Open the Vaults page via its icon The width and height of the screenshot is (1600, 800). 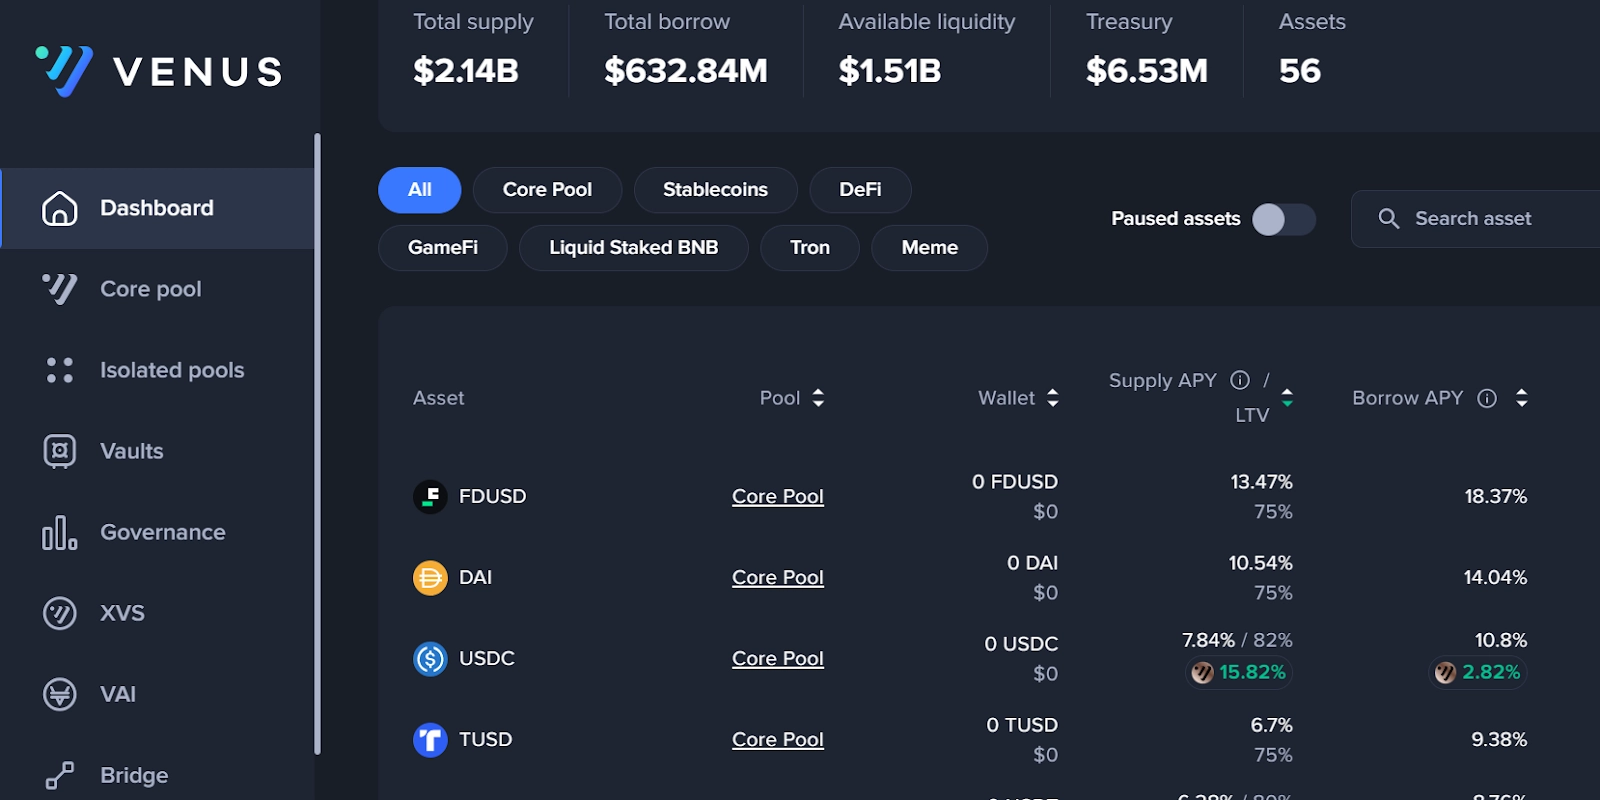tap(60, 451)
